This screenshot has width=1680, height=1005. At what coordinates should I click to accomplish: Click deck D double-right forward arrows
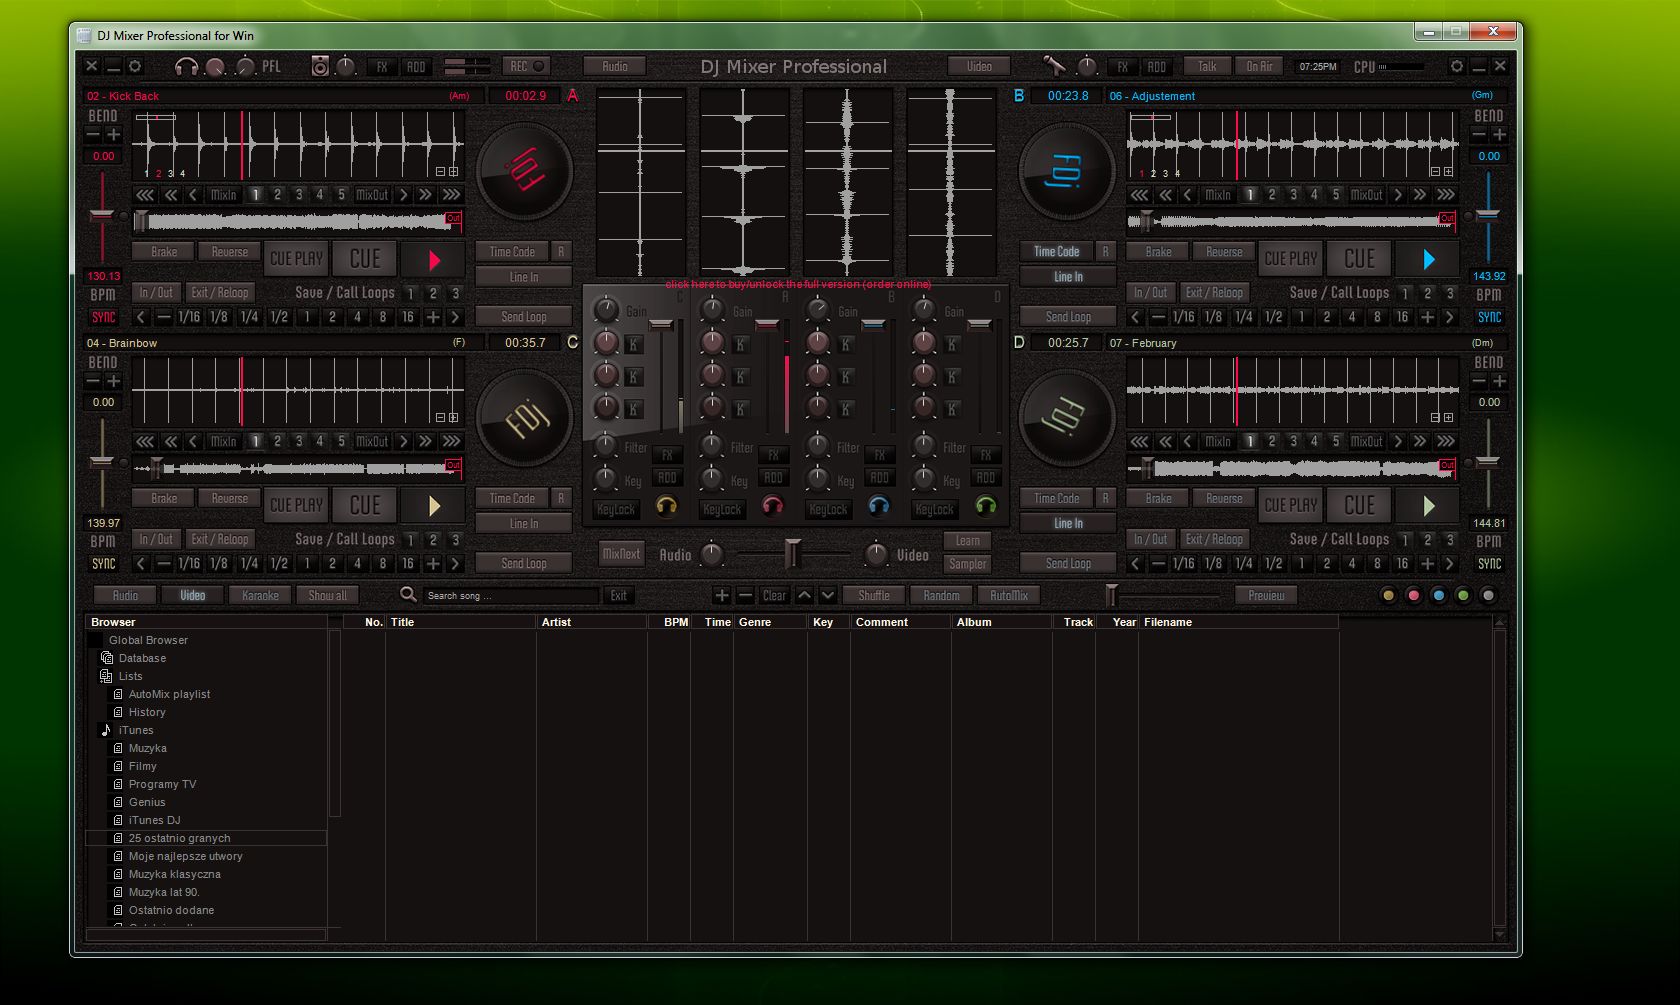click(x=1419, y=441)
